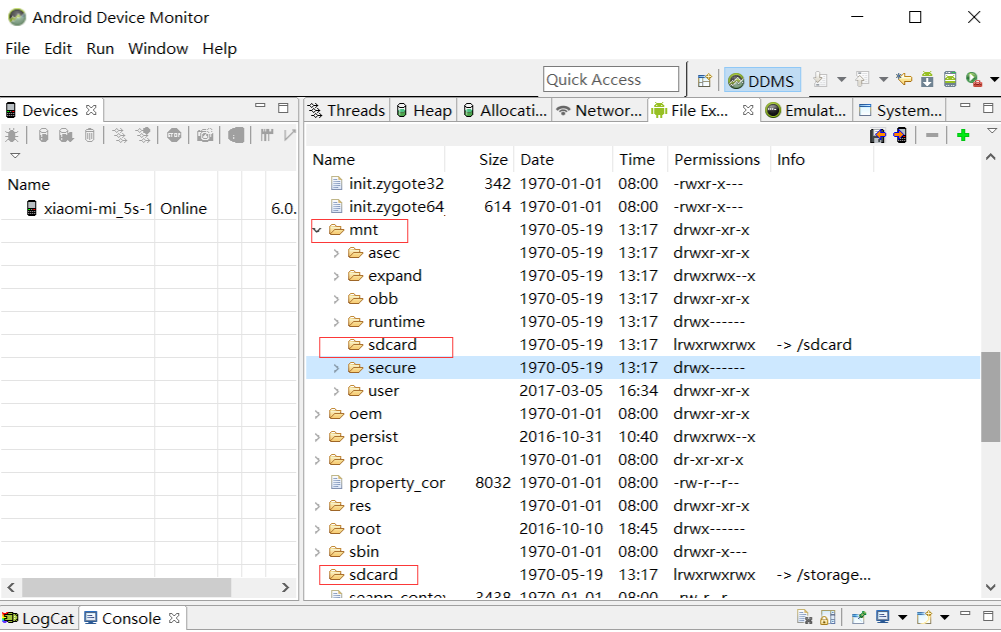Image resolution: width=1001 pixels, height=632 pixels.
Task: Toggle heap updates for the process
Action: [x=43, y=135]
